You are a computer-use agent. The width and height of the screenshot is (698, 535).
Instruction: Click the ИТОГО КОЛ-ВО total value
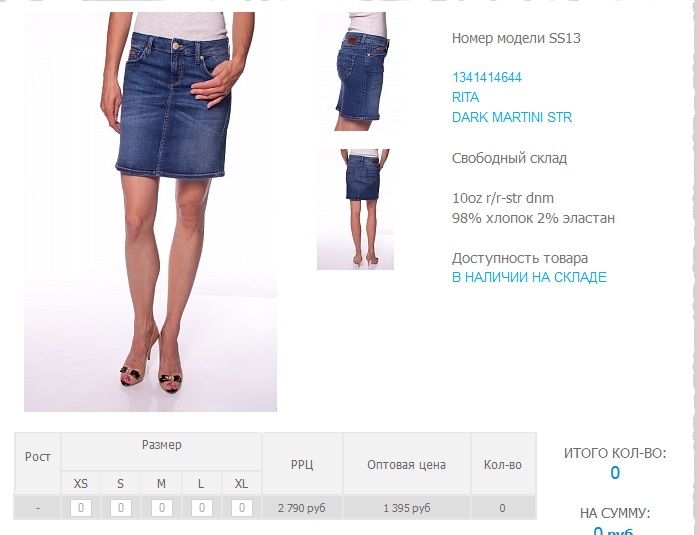pos(615,473)
